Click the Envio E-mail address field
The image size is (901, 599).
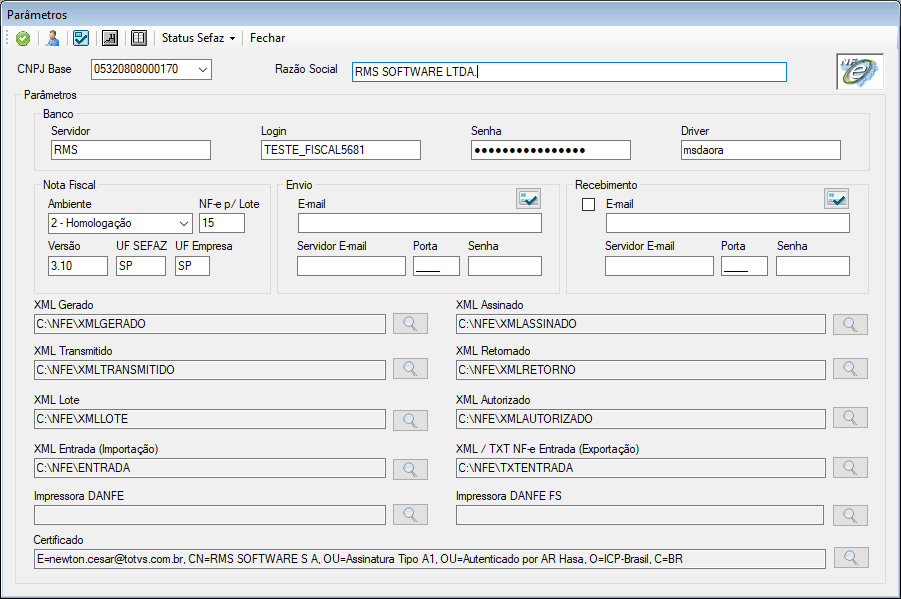tap(419, 223)
